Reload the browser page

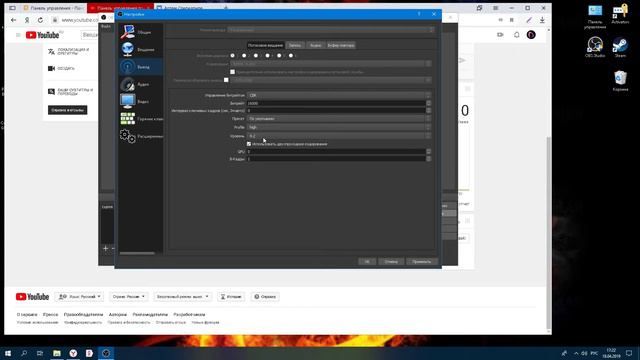[40, 20]
